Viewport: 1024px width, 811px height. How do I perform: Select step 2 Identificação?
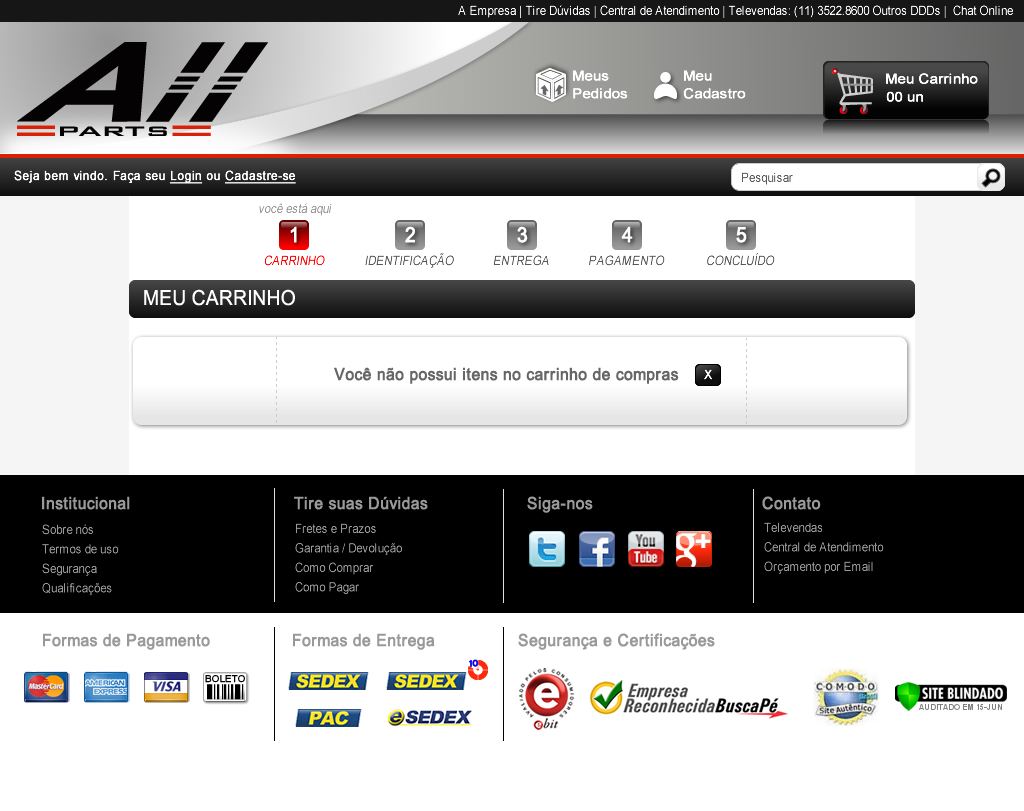tap(409, 236)
